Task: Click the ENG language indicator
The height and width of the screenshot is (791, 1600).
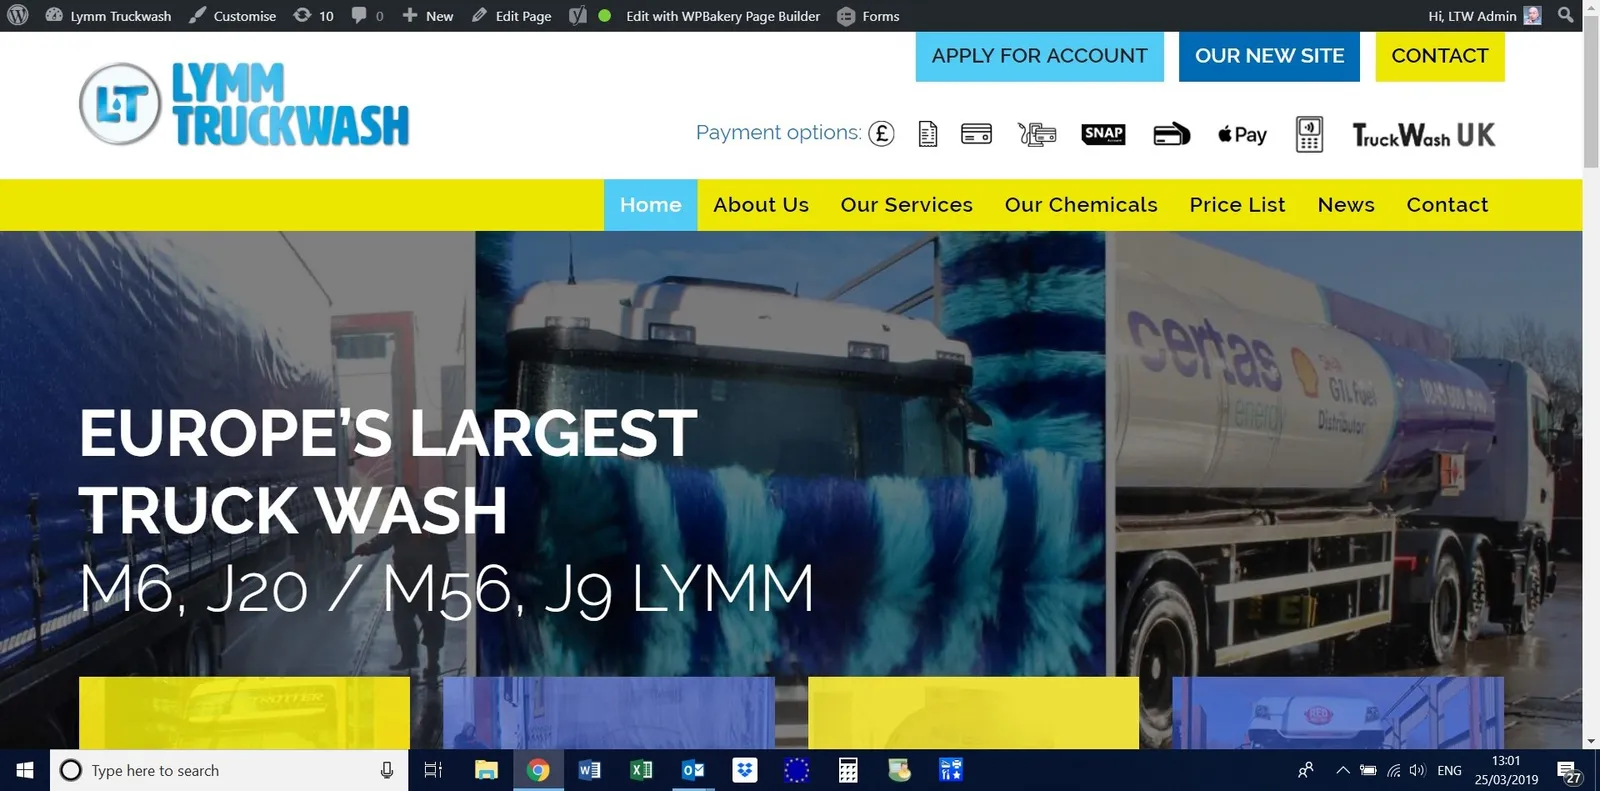Action: point(1449,770)
